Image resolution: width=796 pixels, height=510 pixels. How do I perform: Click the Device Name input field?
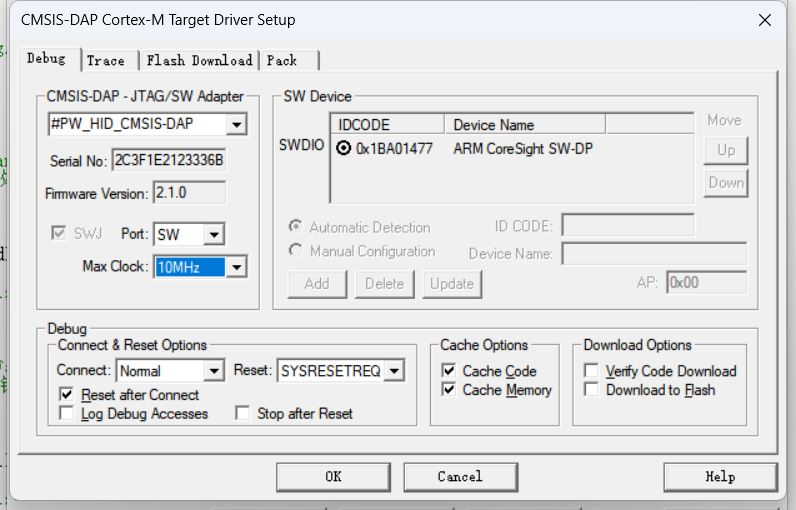(654, 253)
